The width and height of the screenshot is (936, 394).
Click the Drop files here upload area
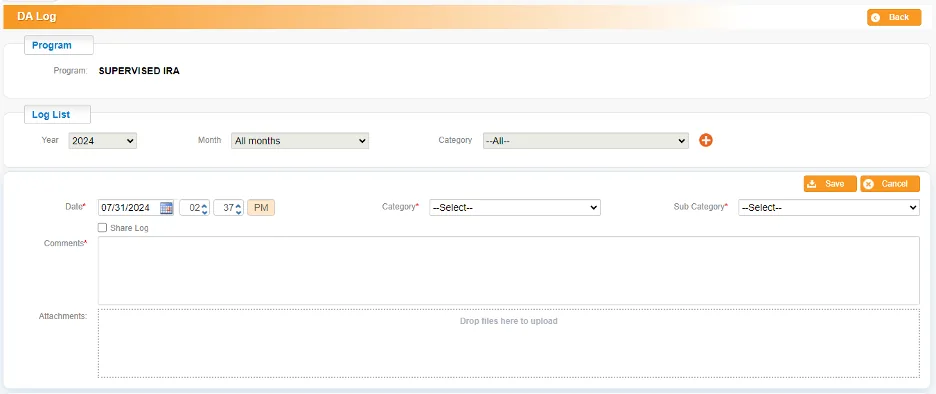(509, 343)
